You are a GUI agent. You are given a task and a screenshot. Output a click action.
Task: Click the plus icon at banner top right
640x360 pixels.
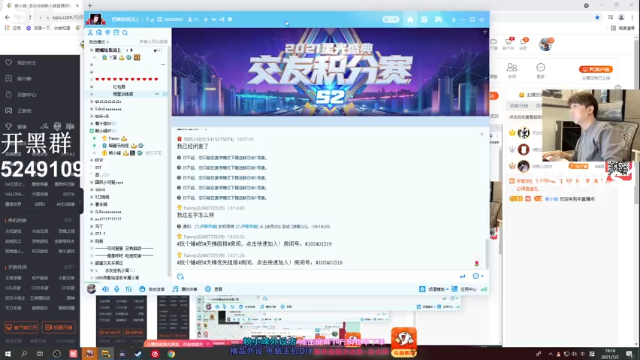484,31
